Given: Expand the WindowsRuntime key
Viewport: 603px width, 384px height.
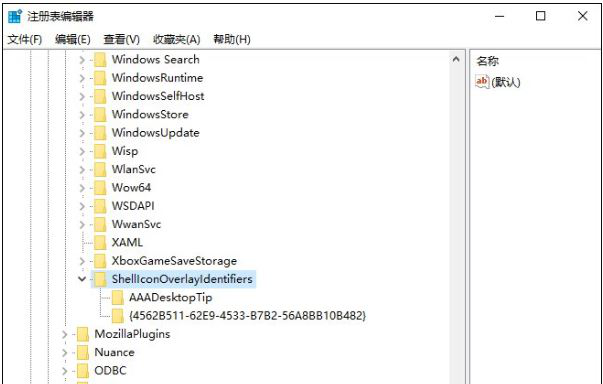Looking at the screenshot, I should click(x=82, y=78).
